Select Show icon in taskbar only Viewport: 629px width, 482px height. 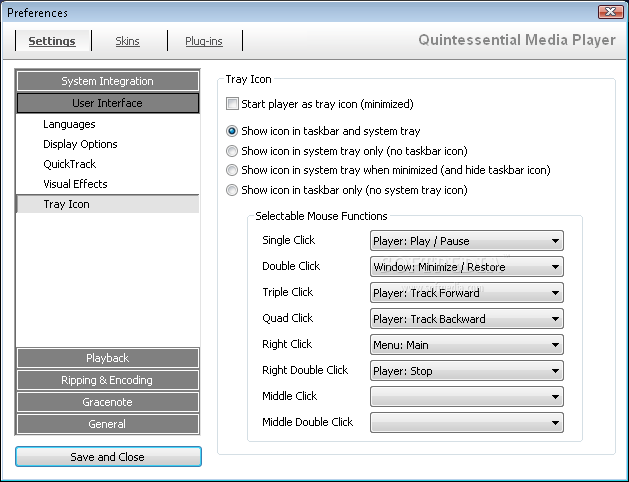click(232, 190)
